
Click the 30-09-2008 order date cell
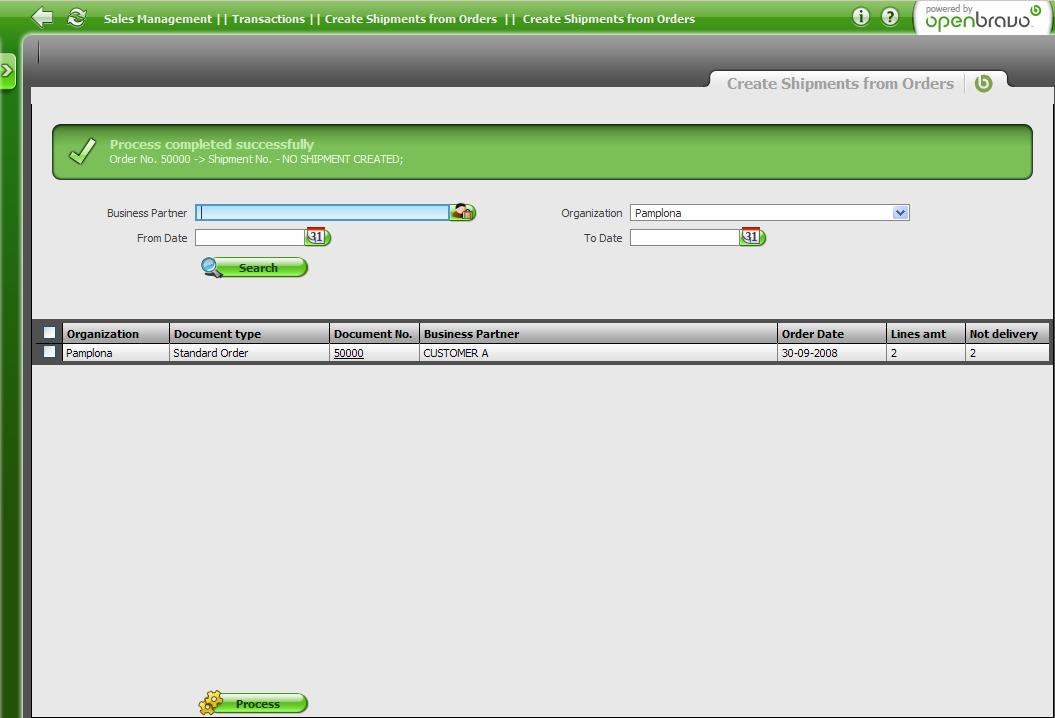(832, 353)
